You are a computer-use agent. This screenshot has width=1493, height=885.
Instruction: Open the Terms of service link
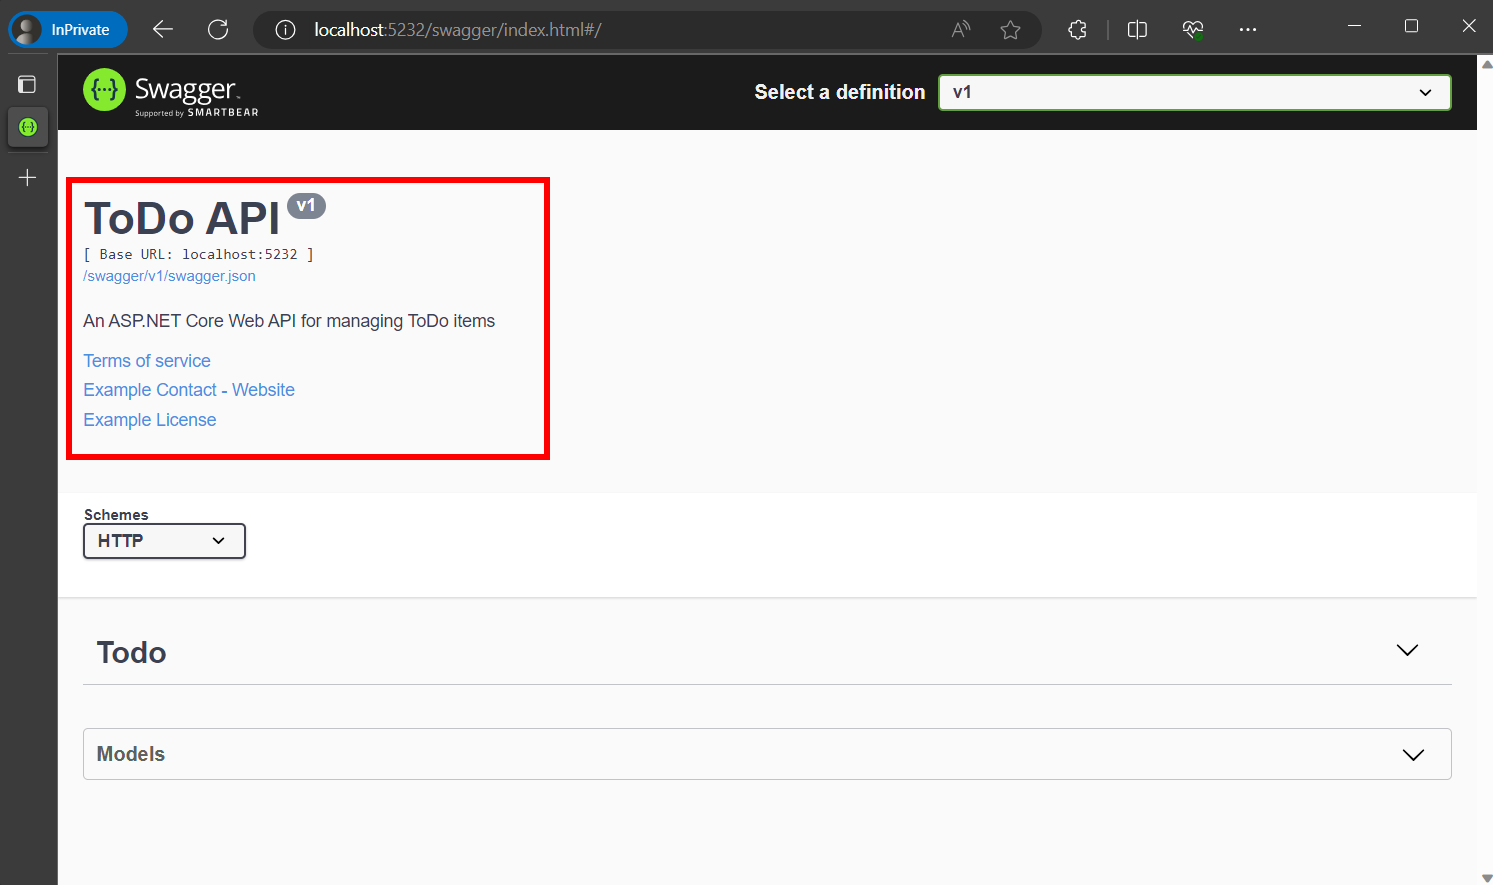146,360
